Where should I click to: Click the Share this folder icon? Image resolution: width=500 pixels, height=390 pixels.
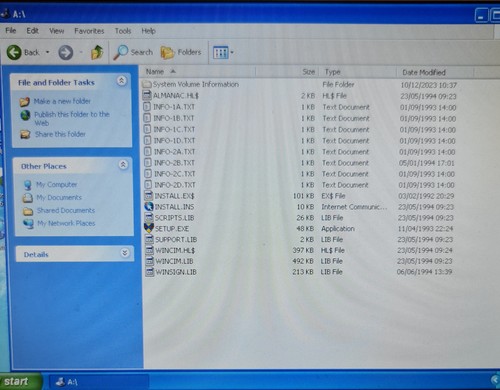tap(25, 134)
